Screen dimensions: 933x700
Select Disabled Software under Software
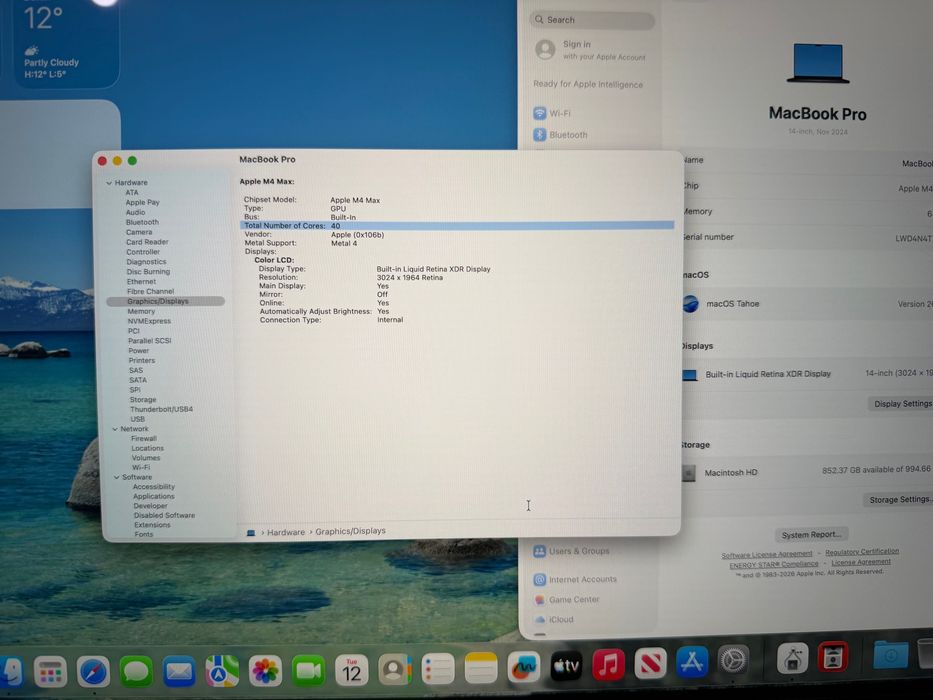tap(164, 515)
